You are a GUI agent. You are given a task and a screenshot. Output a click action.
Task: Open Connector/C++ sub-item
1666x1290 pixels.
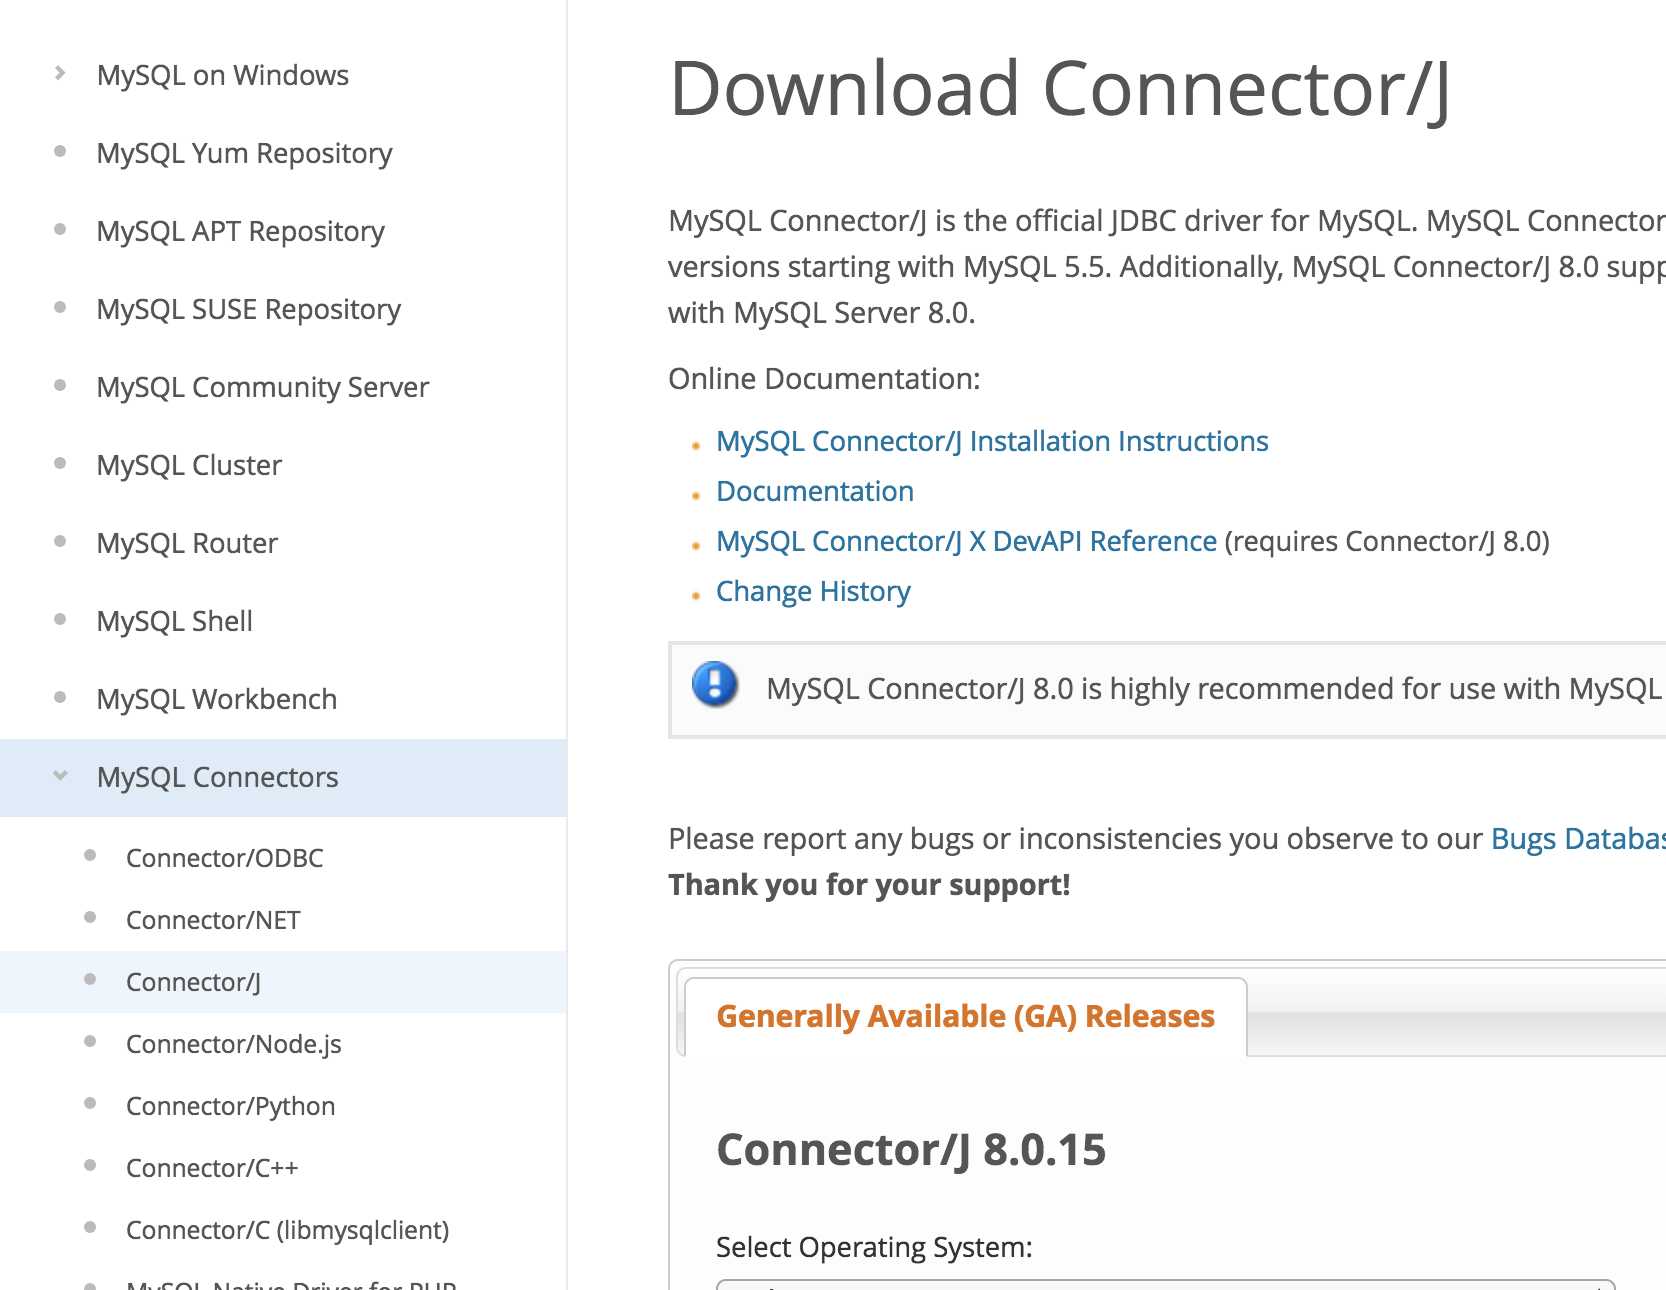(x=212, y=1168)
